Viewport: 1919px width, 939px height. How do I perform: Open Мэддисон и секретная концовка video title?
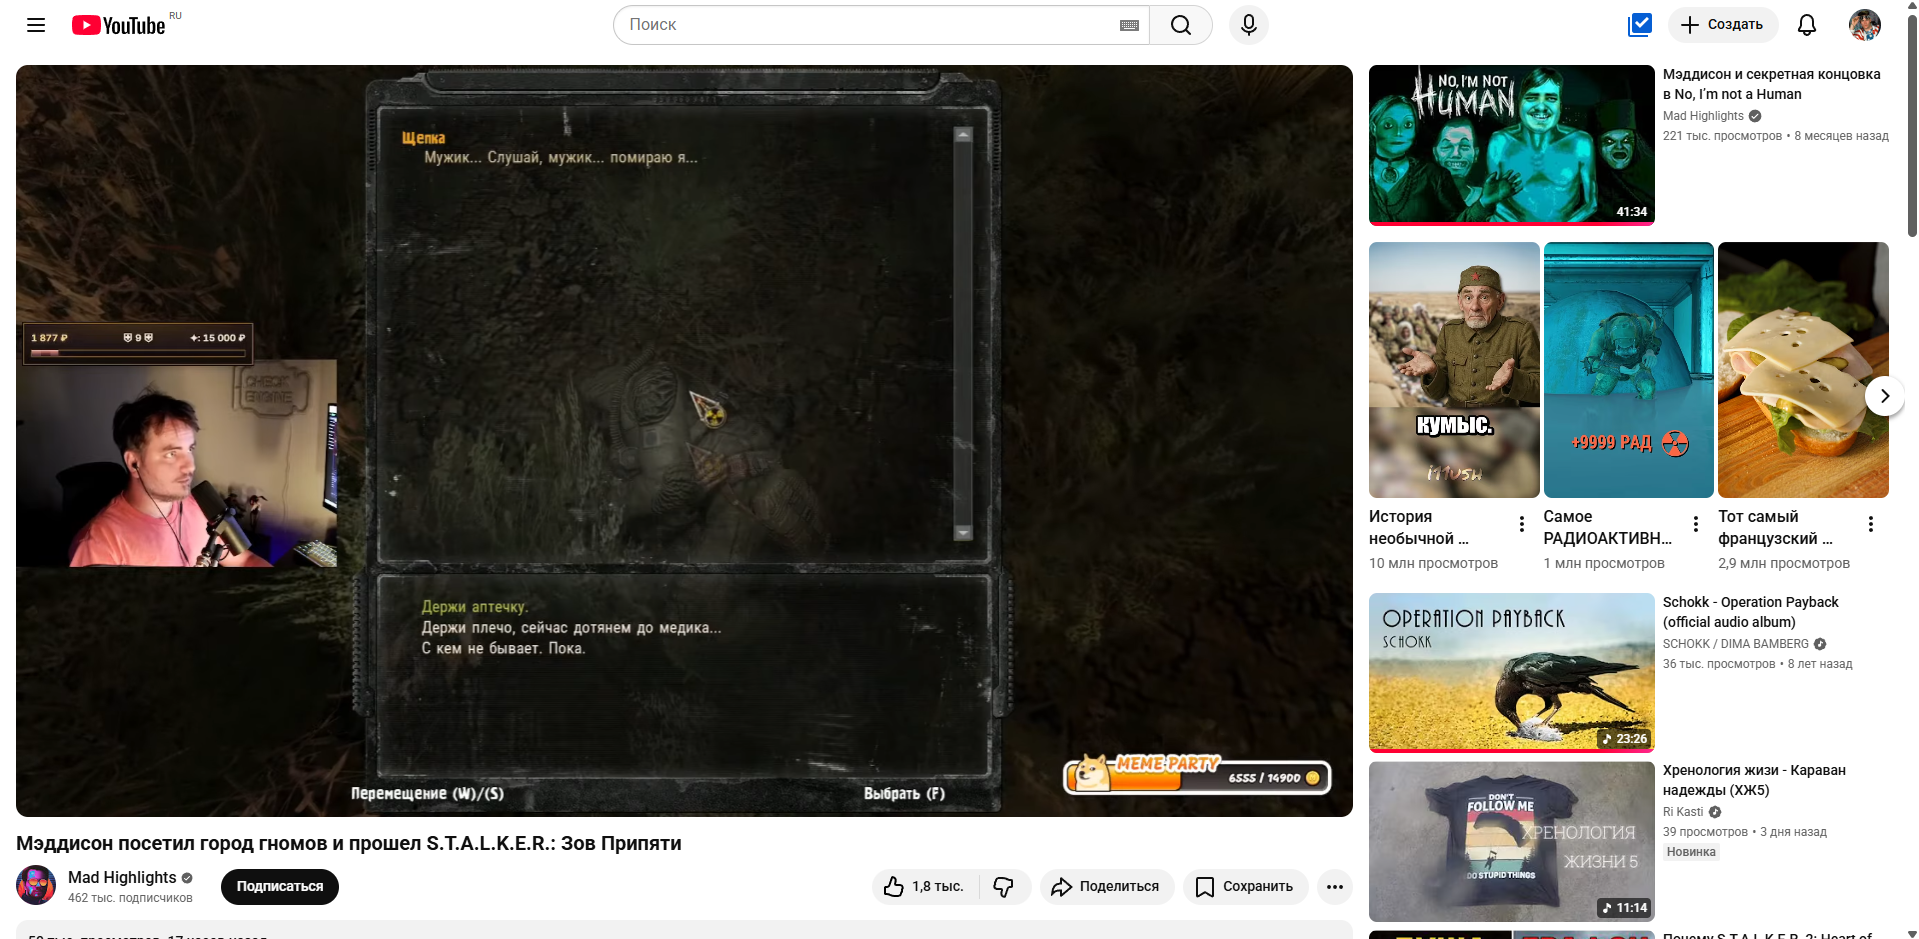[1771, 84]
